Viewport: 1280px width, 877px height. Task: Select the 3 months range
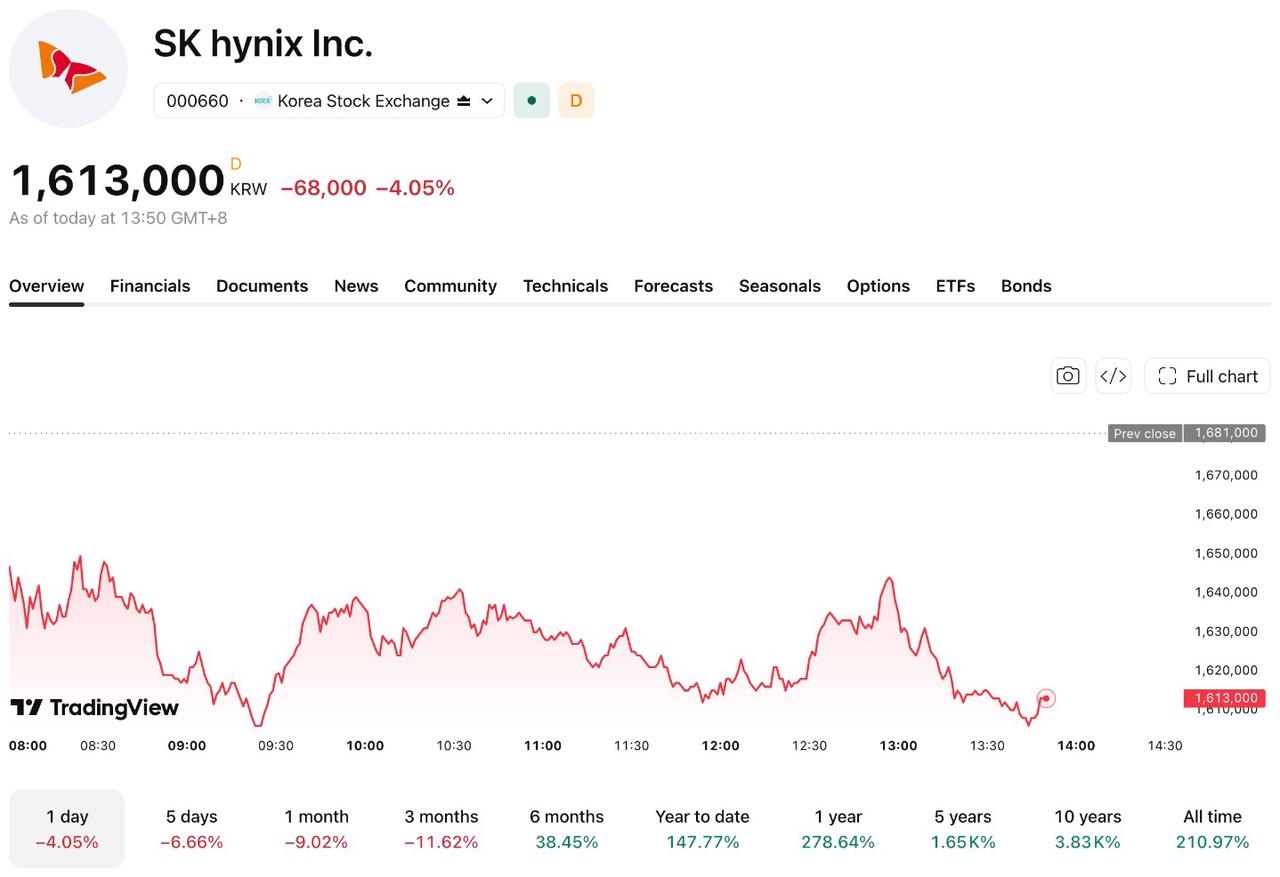point(441,829)
